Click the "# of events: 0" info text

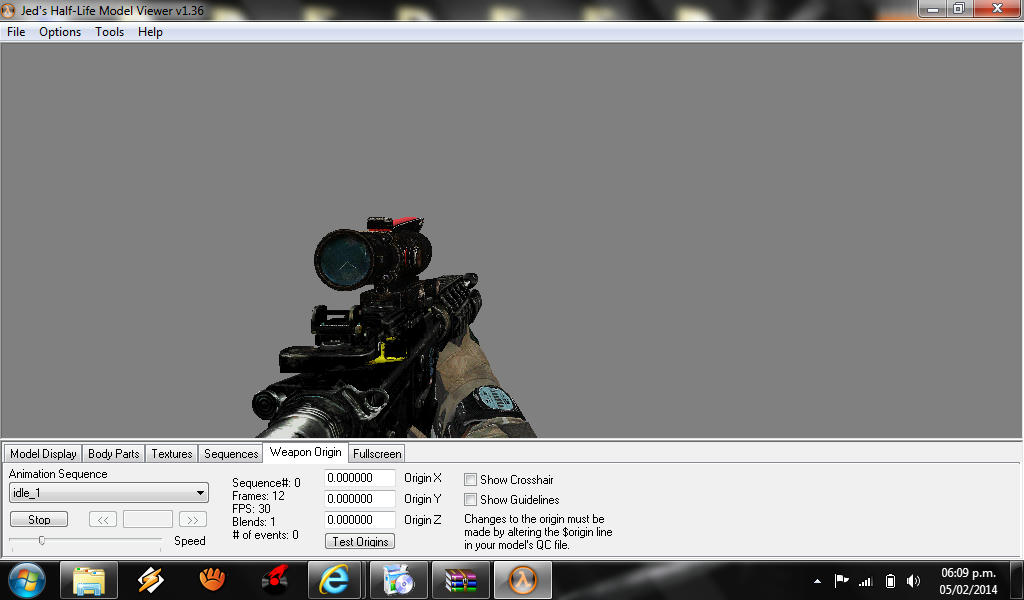tap(265, 535)
